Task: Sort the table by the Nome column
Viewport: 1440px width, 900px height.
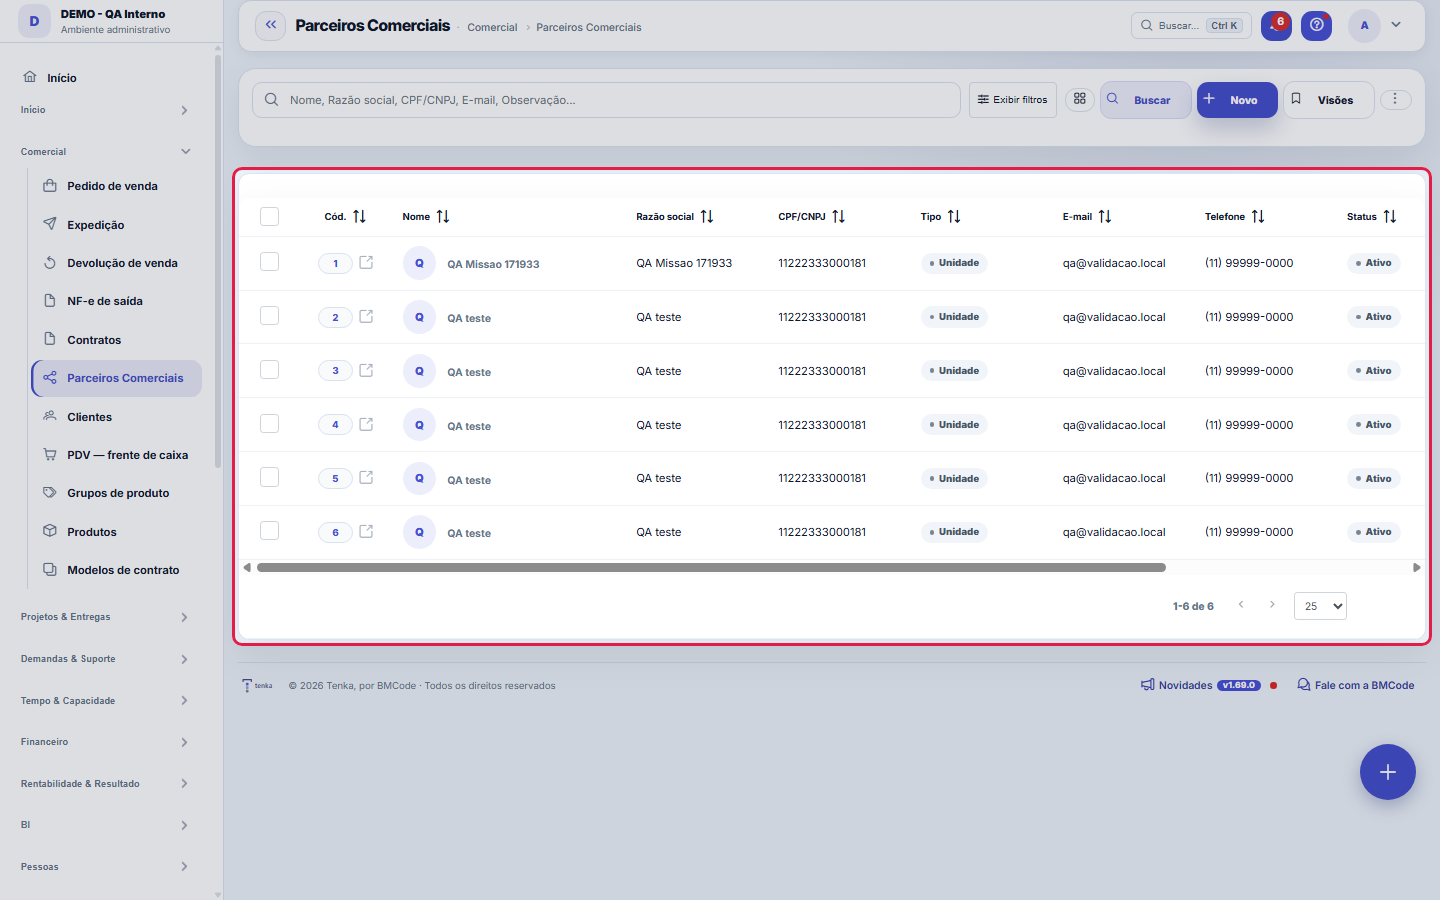Action: (443, 216)
